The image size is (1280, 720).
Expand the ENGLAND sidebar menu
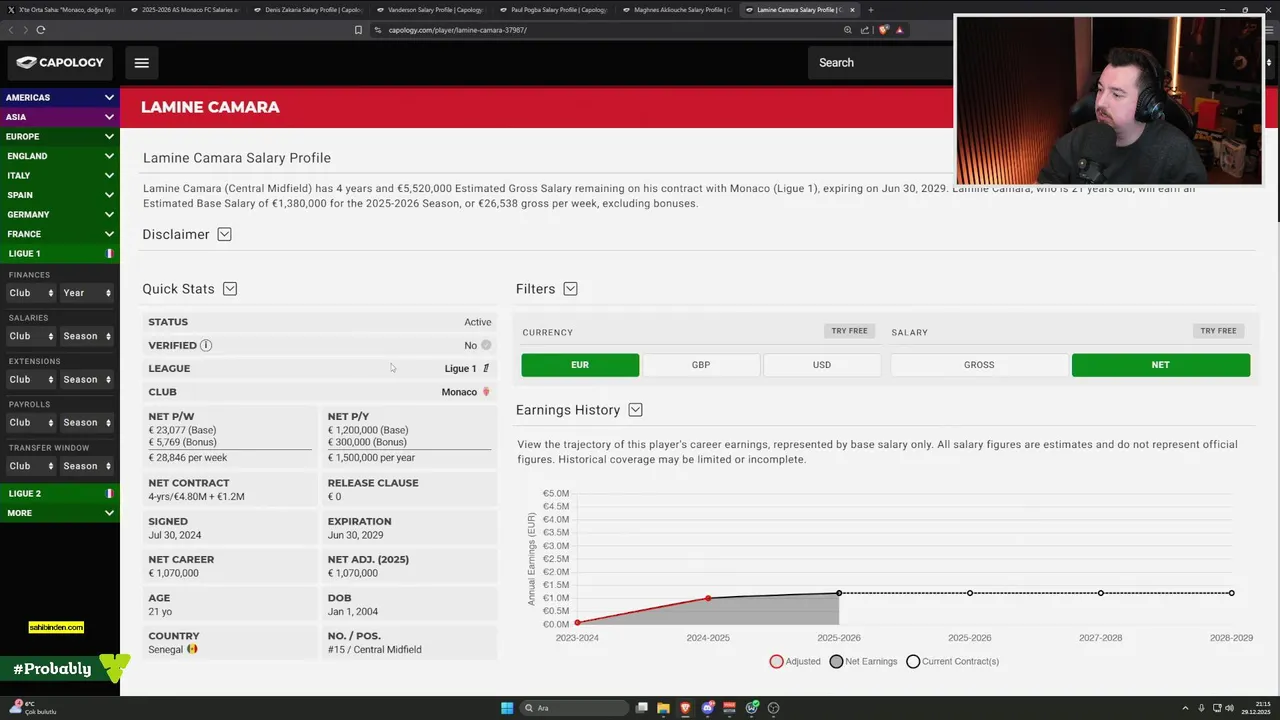60,156
